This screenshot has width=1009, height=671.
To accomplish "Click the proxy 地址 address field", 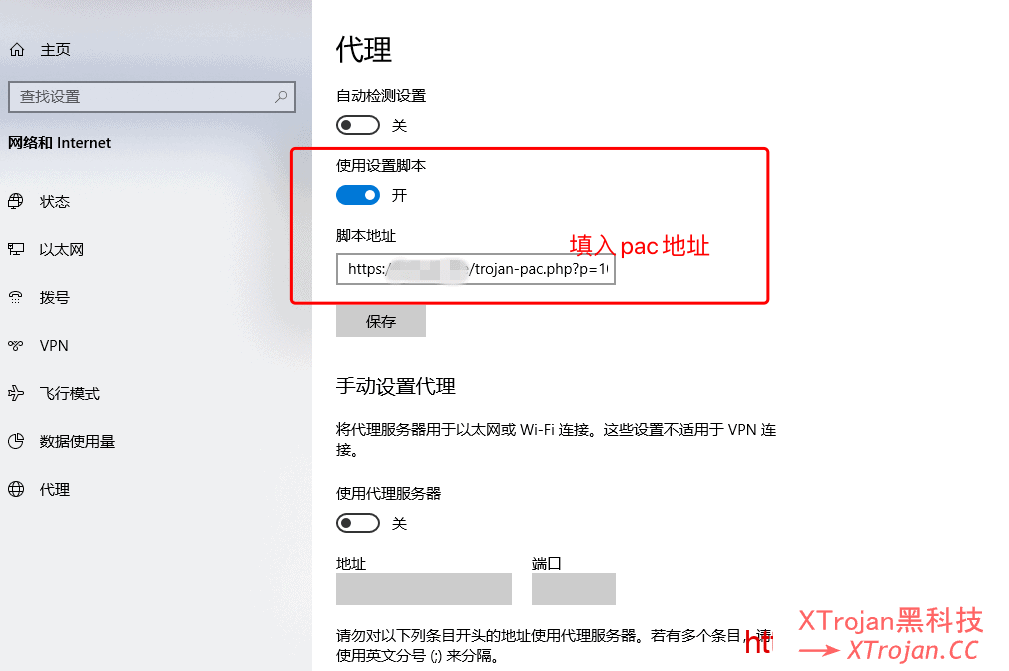I will point(424,589).
